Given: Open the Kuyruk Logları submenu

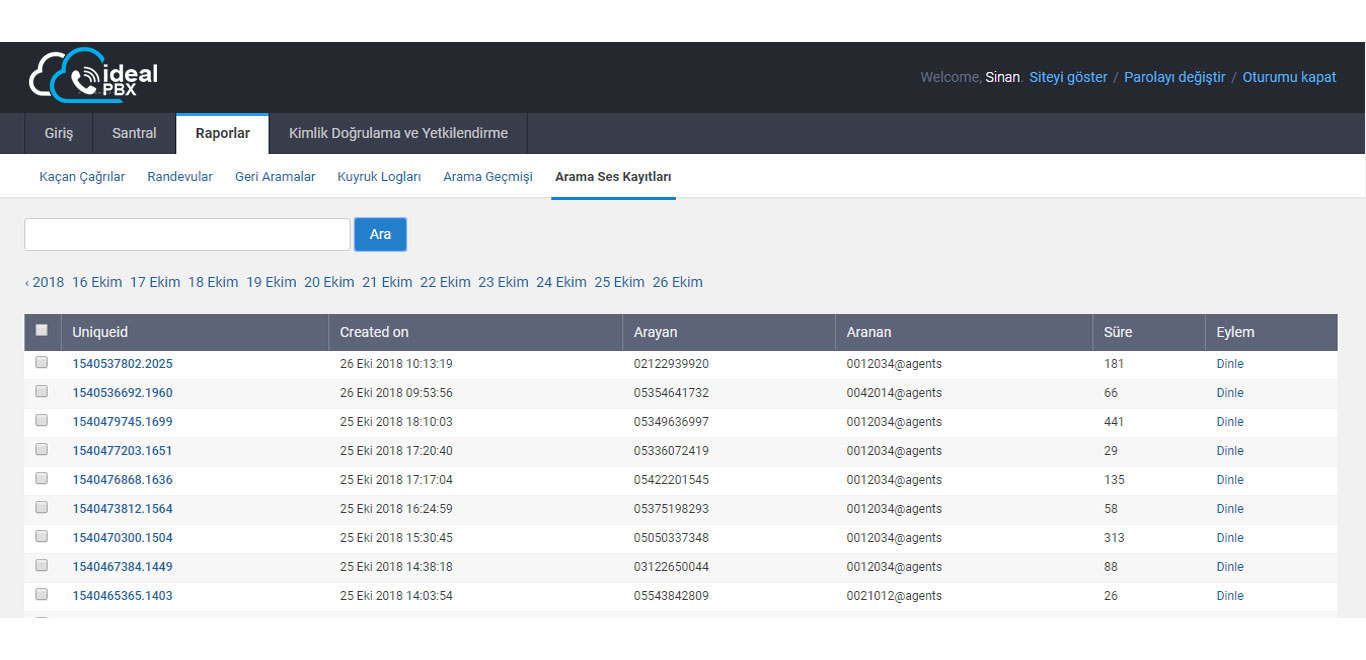Looking at the screenshot, I should click(x=379, y=177).
